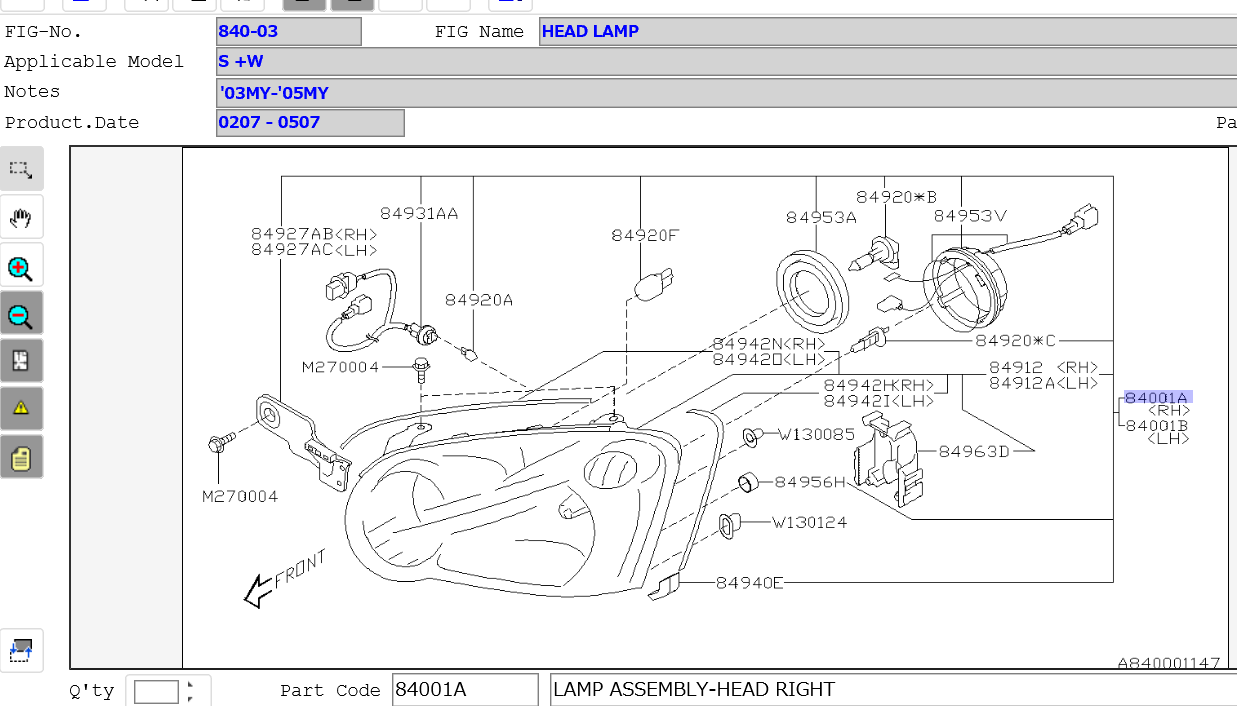Pick part number 84953A on diagram
1237x706 pixels.
click(x=820, y=217)
